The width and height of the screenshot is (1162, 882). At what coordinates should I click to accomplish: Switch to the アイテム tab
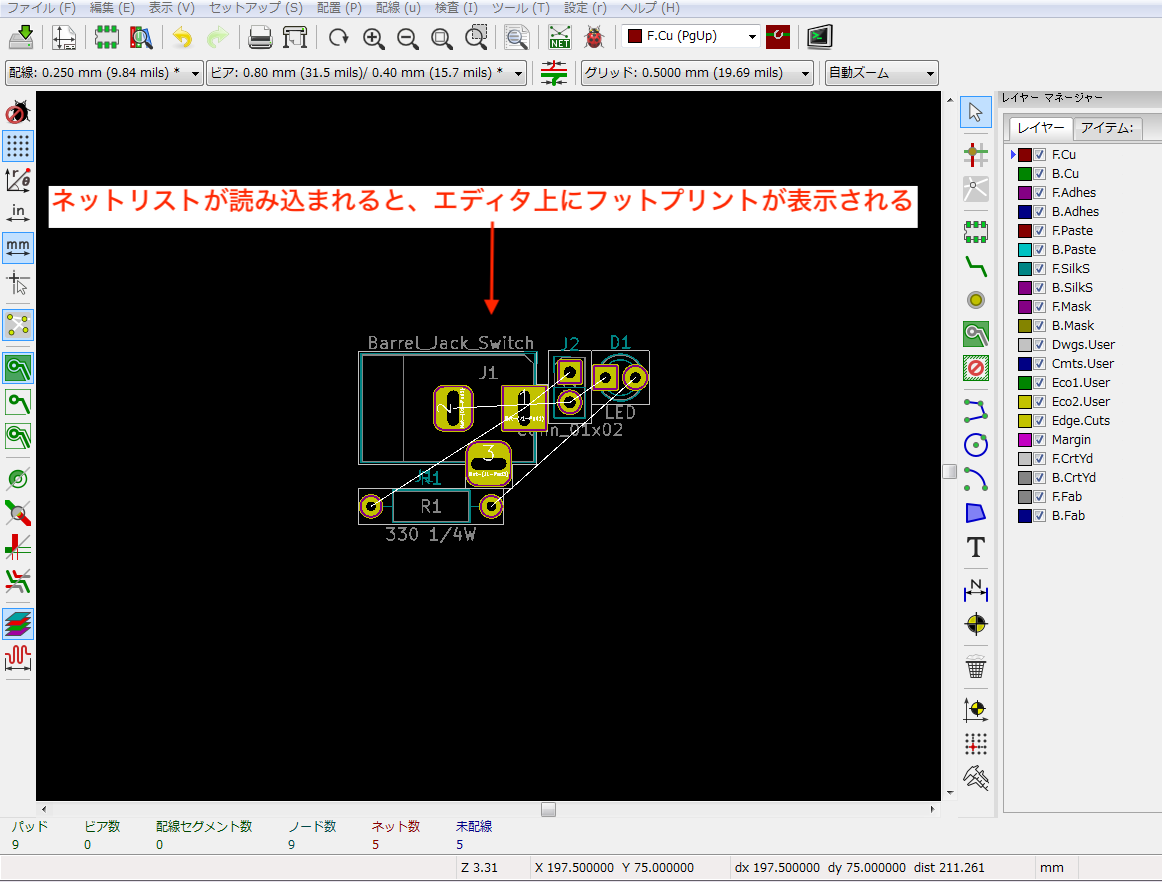pos(1107,127)
